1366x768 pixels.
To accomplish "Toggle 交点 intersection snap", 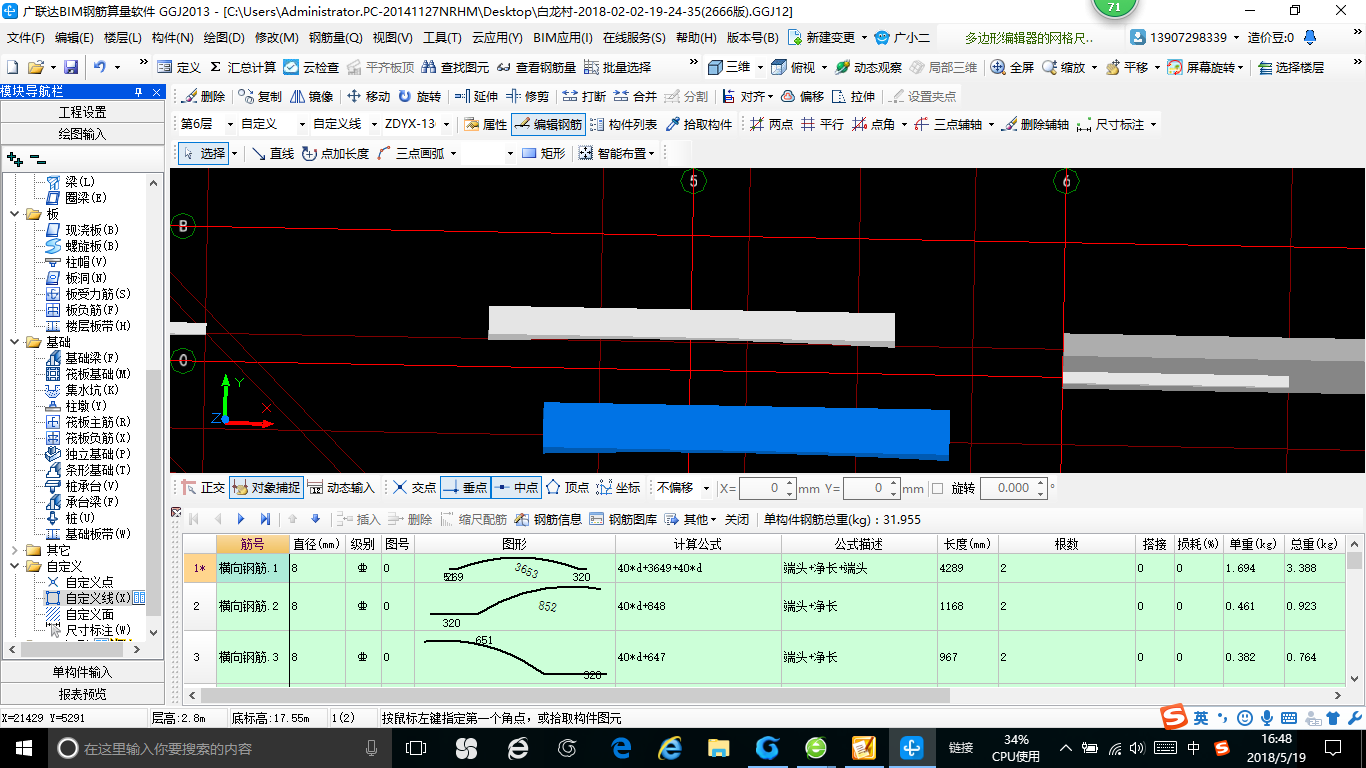I will 414,488.
